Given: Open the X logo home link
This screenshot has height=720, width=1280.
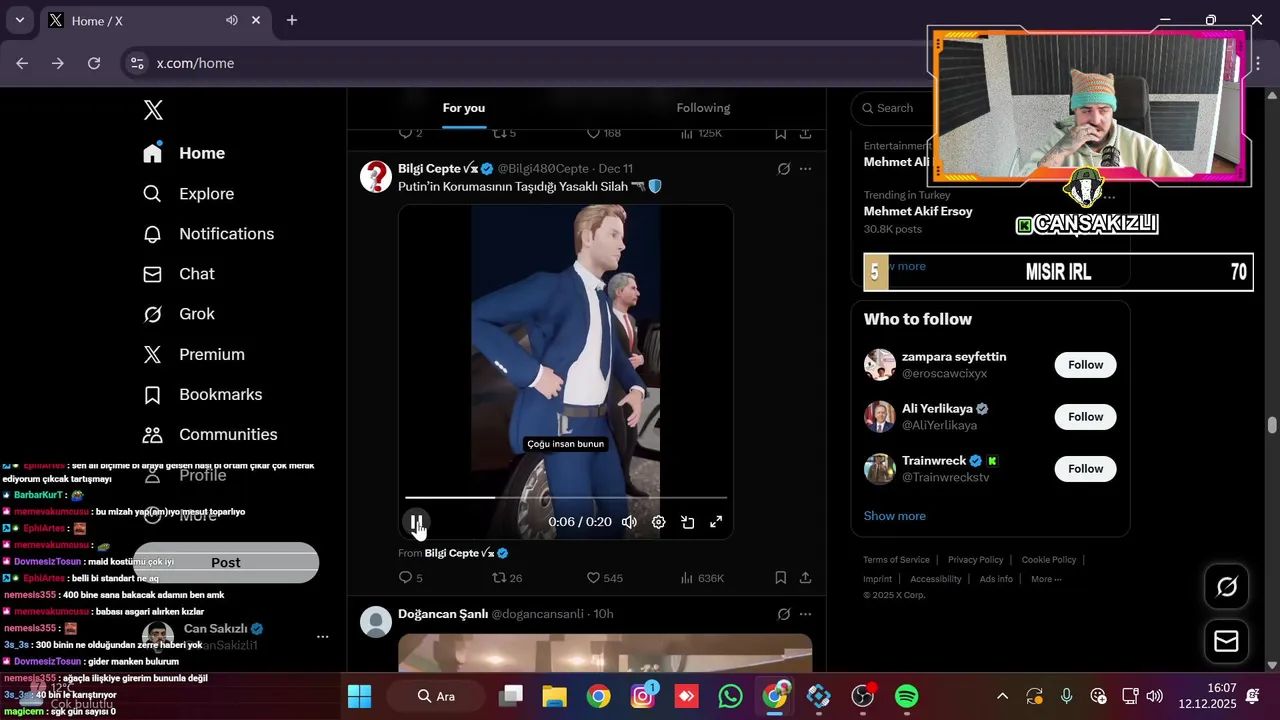Looking at the screenshot, I should point(153,110).
